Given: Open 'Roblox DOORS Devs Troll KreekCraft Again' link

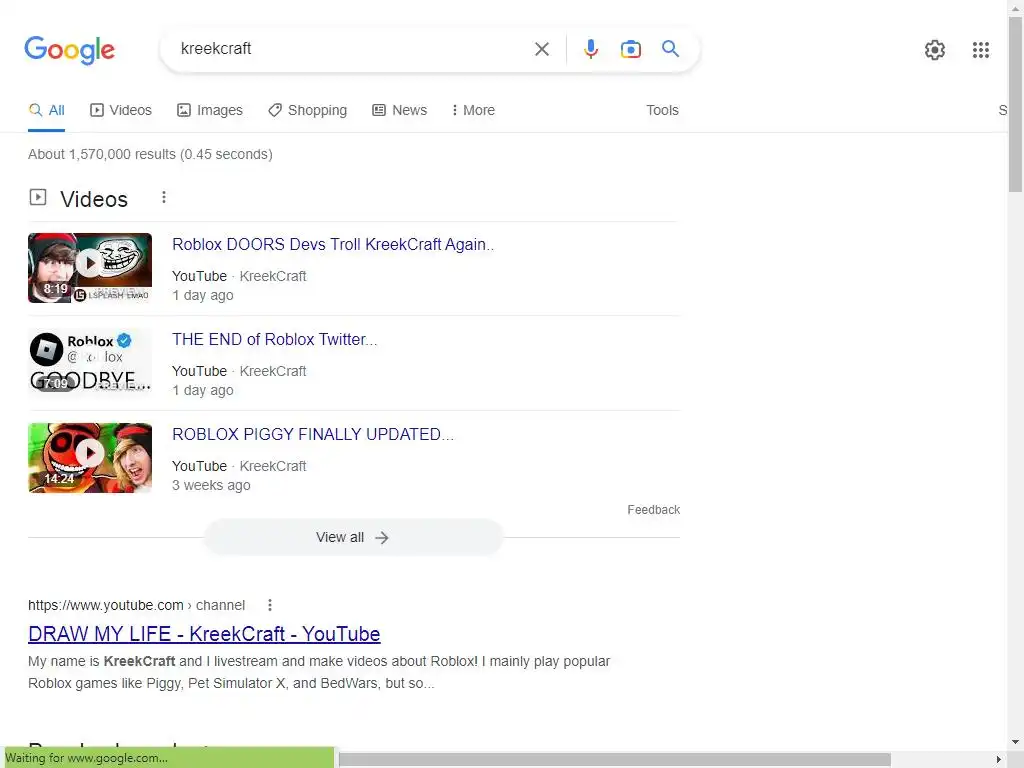Looking at the screenshot, I should pyautogui.click(x=333, y=244).
